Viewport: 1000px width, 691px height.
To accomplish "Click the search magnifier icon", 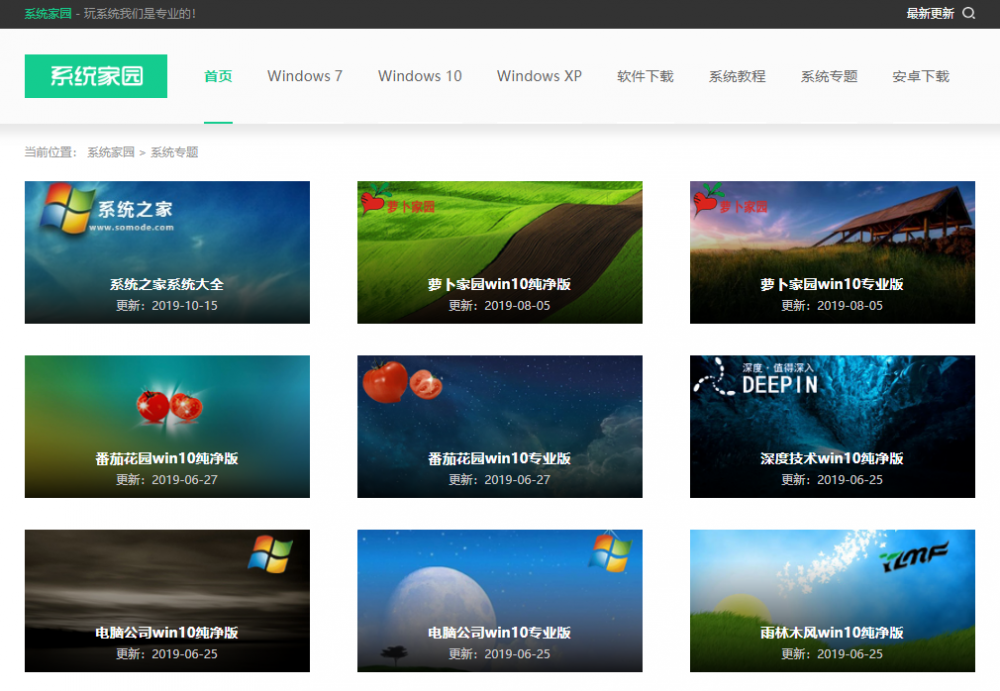I will (968, 13).
